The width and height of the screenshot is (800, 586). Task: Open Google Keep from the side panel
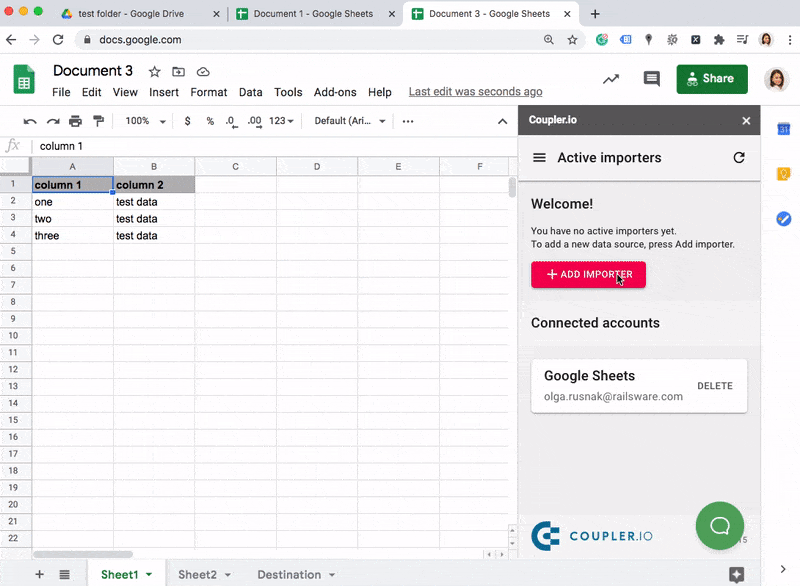(784, 173)
